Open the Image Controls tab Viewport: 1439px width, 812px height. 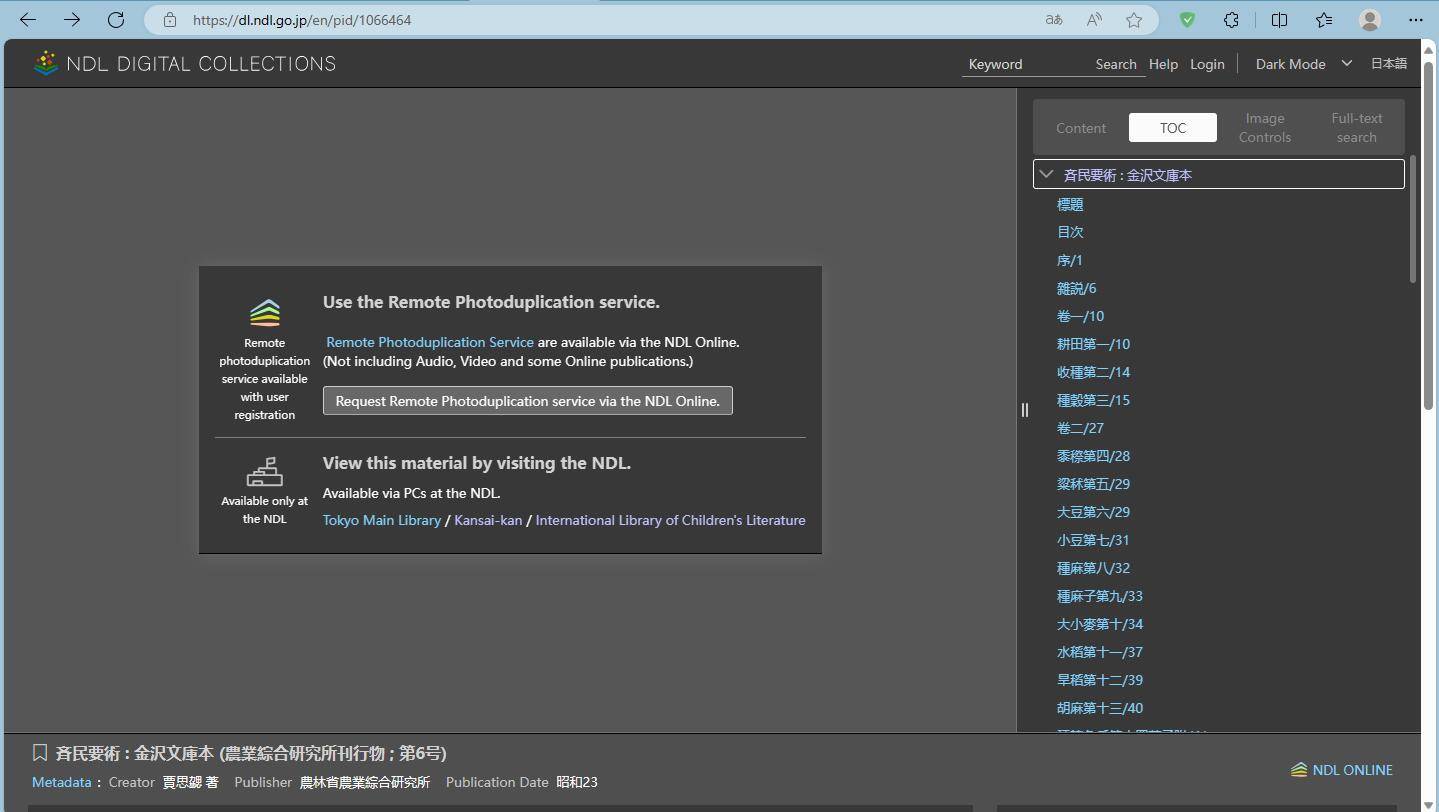pyautogui.click(x=1265, y=128)
